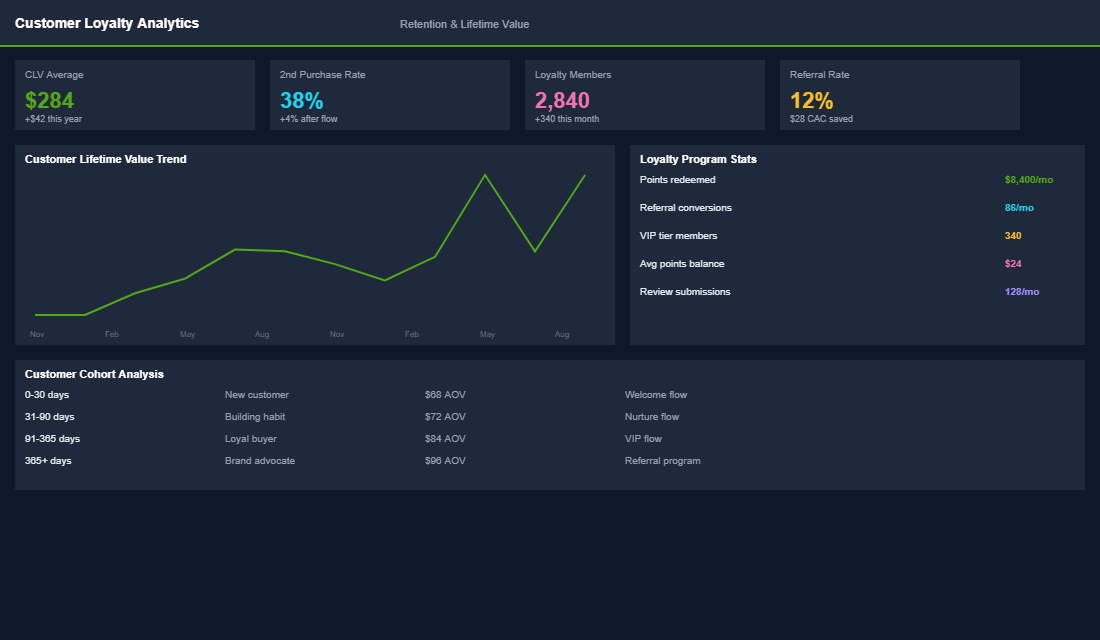Viewport: 1100px width, 640px height.
Task: Click the first Nov label on chart axis
Action: (37, 334)
